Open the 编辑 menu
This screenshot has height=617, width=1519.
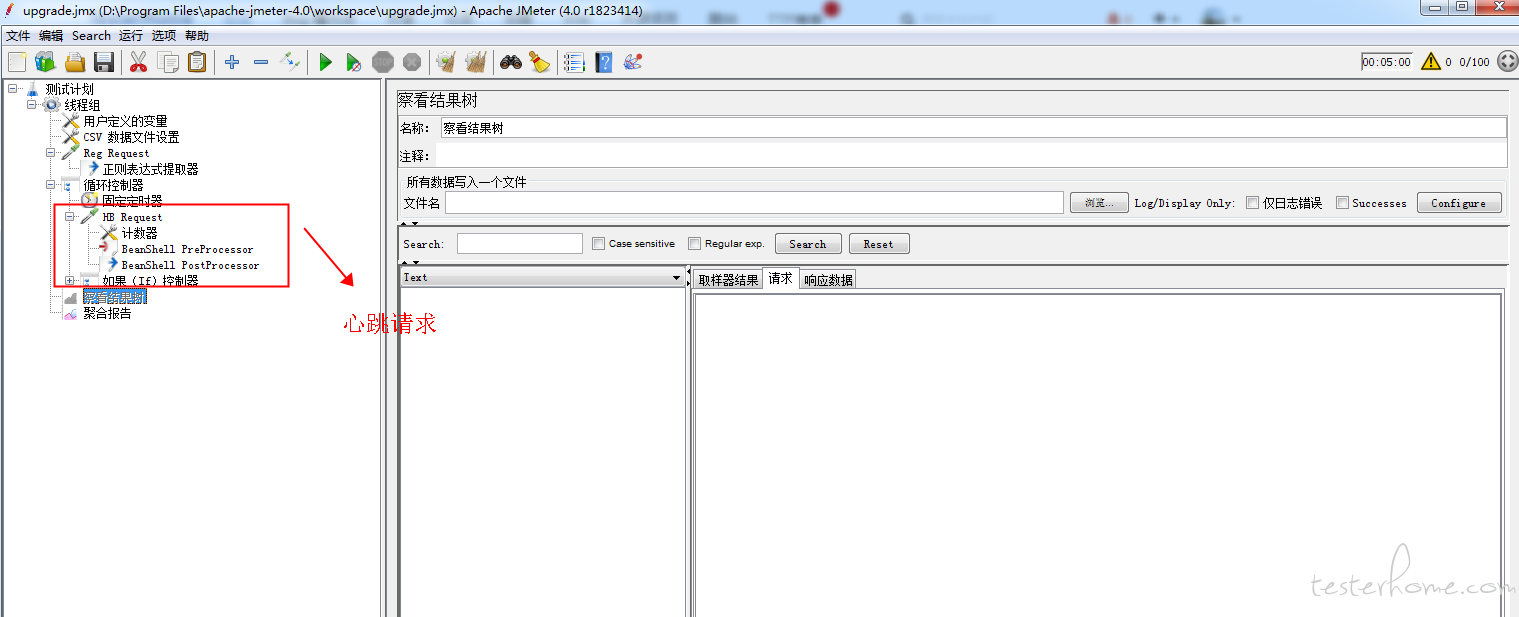click(x=51, y=36)
